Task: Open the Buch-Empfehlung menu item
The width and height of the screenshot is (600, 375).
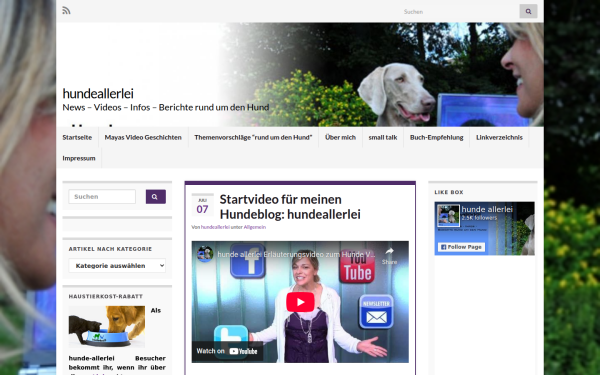Action: pos(436,137)
